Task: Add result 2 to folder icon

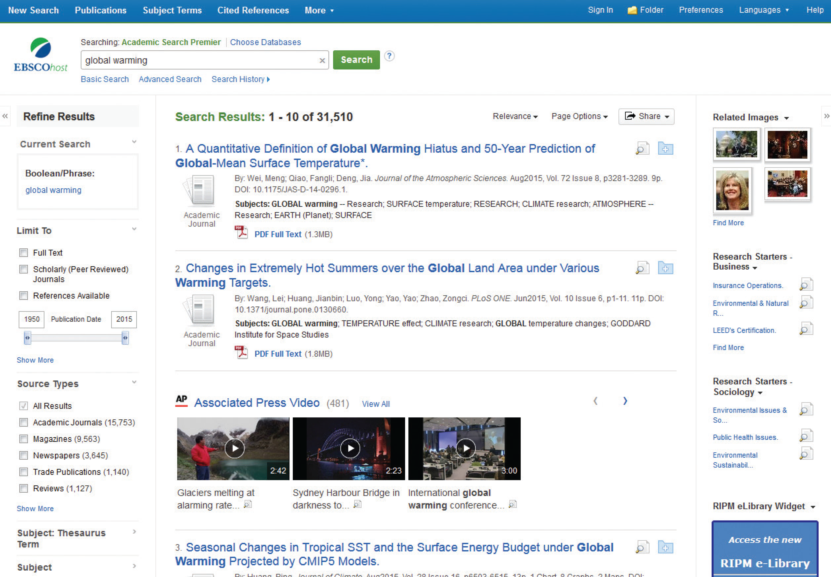Action: pos(666,268)
